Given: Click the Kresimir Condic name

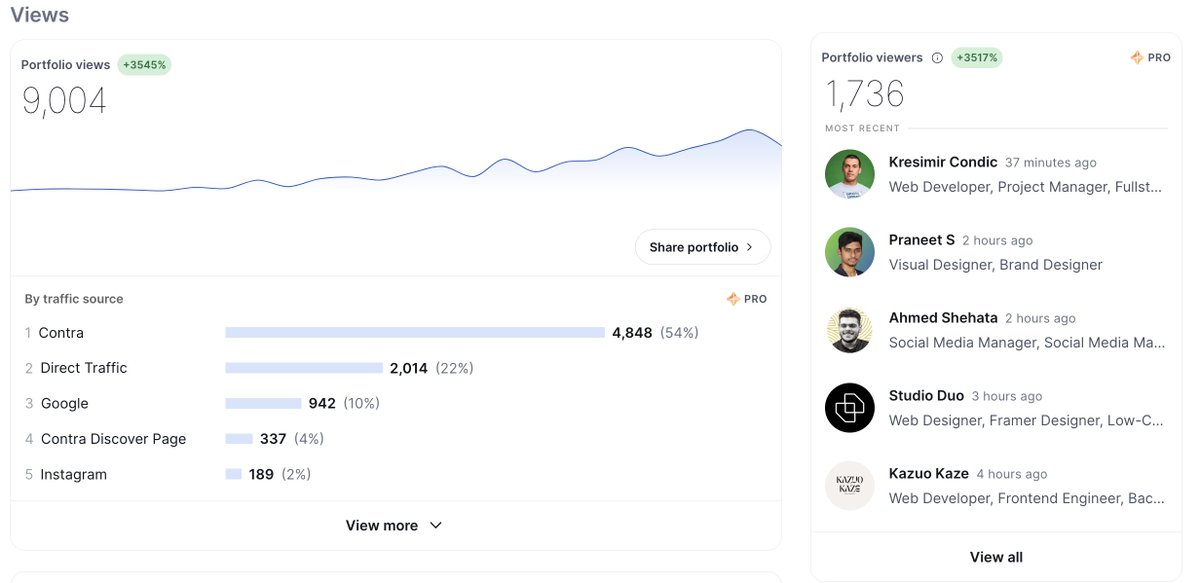Looking at the screenshot, I should tap(943, 162).
